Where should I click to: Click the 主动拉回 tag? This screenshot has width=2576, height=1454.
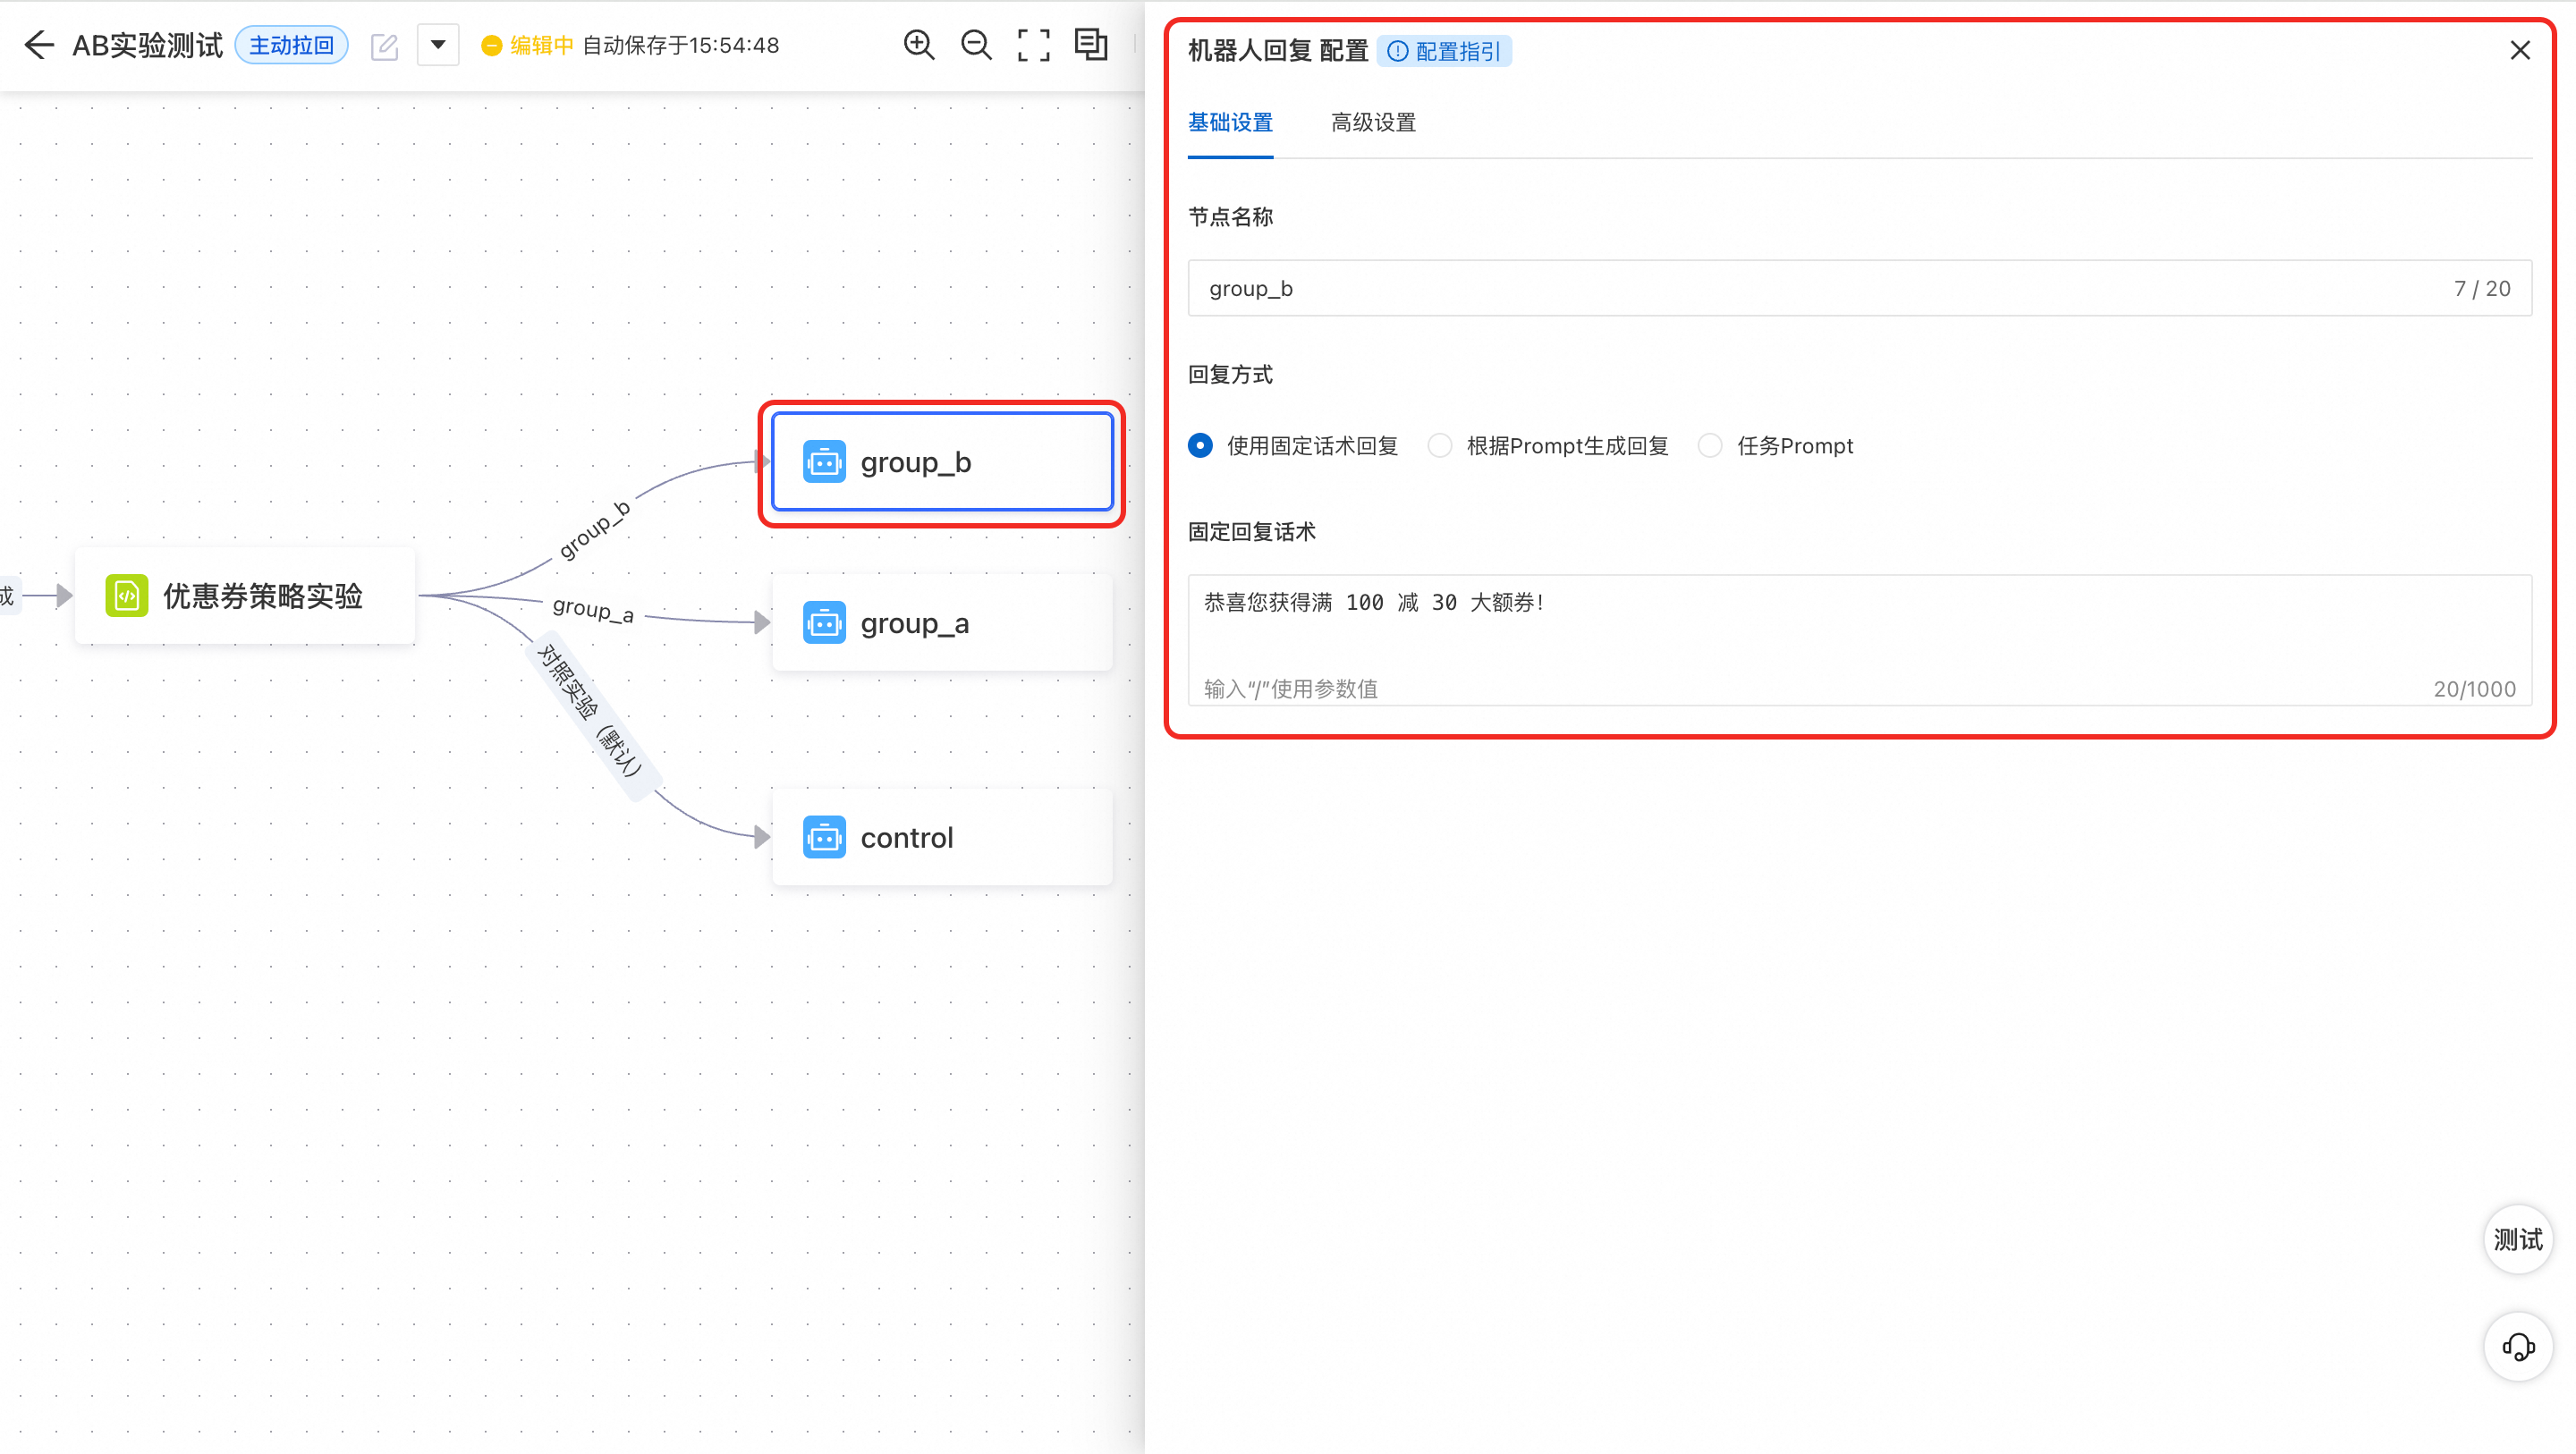(x=291, y=45)
